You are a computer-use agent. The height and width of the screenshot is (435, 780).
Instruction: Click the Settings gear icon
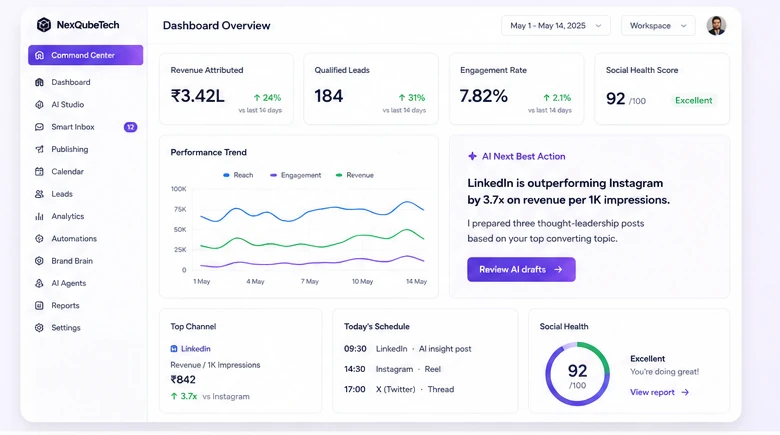39,327
